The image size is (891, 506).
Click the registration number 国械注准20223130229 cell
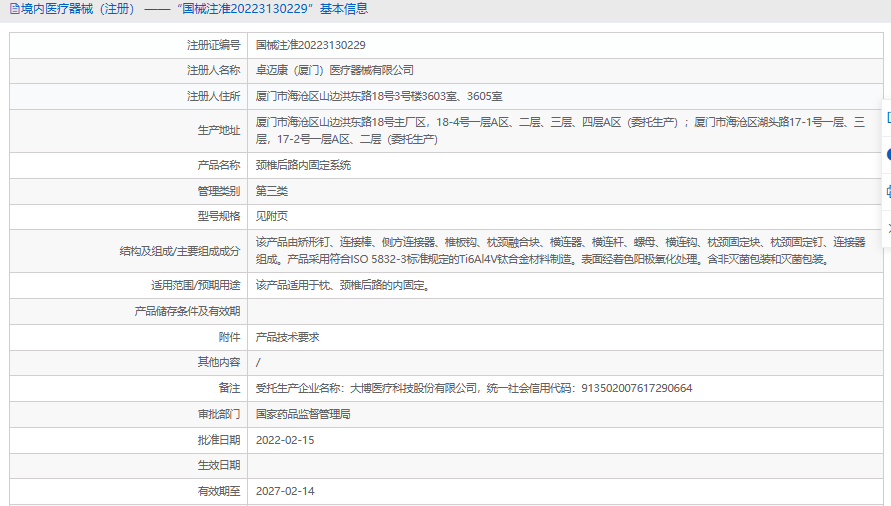[565, 45]
